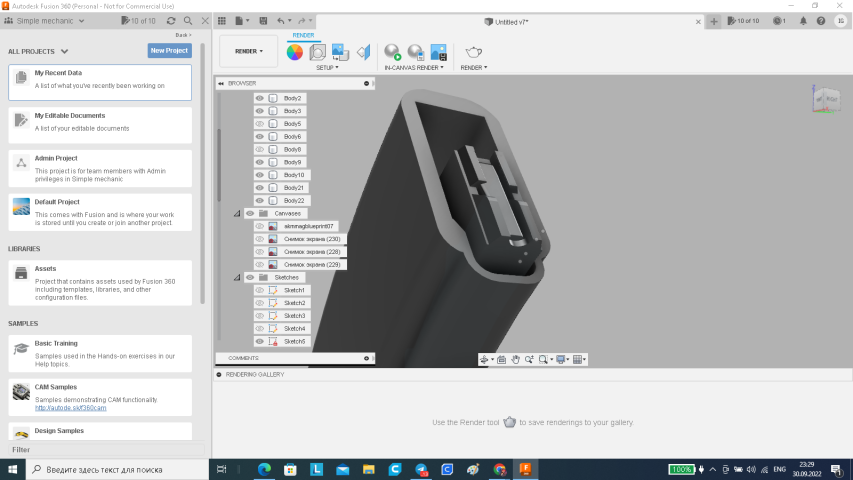Open RENDER workspace dropdown

[249, 51]
